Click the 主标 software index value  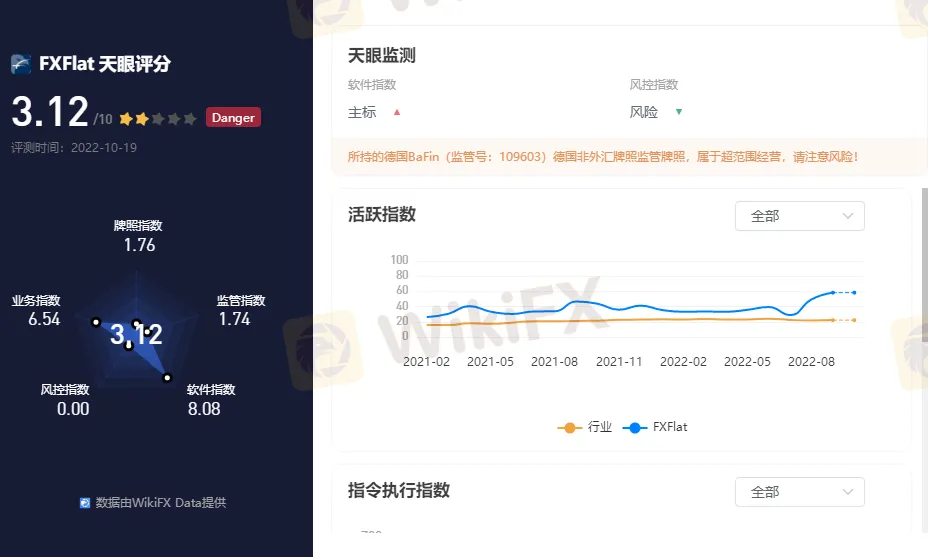point(362,112)
